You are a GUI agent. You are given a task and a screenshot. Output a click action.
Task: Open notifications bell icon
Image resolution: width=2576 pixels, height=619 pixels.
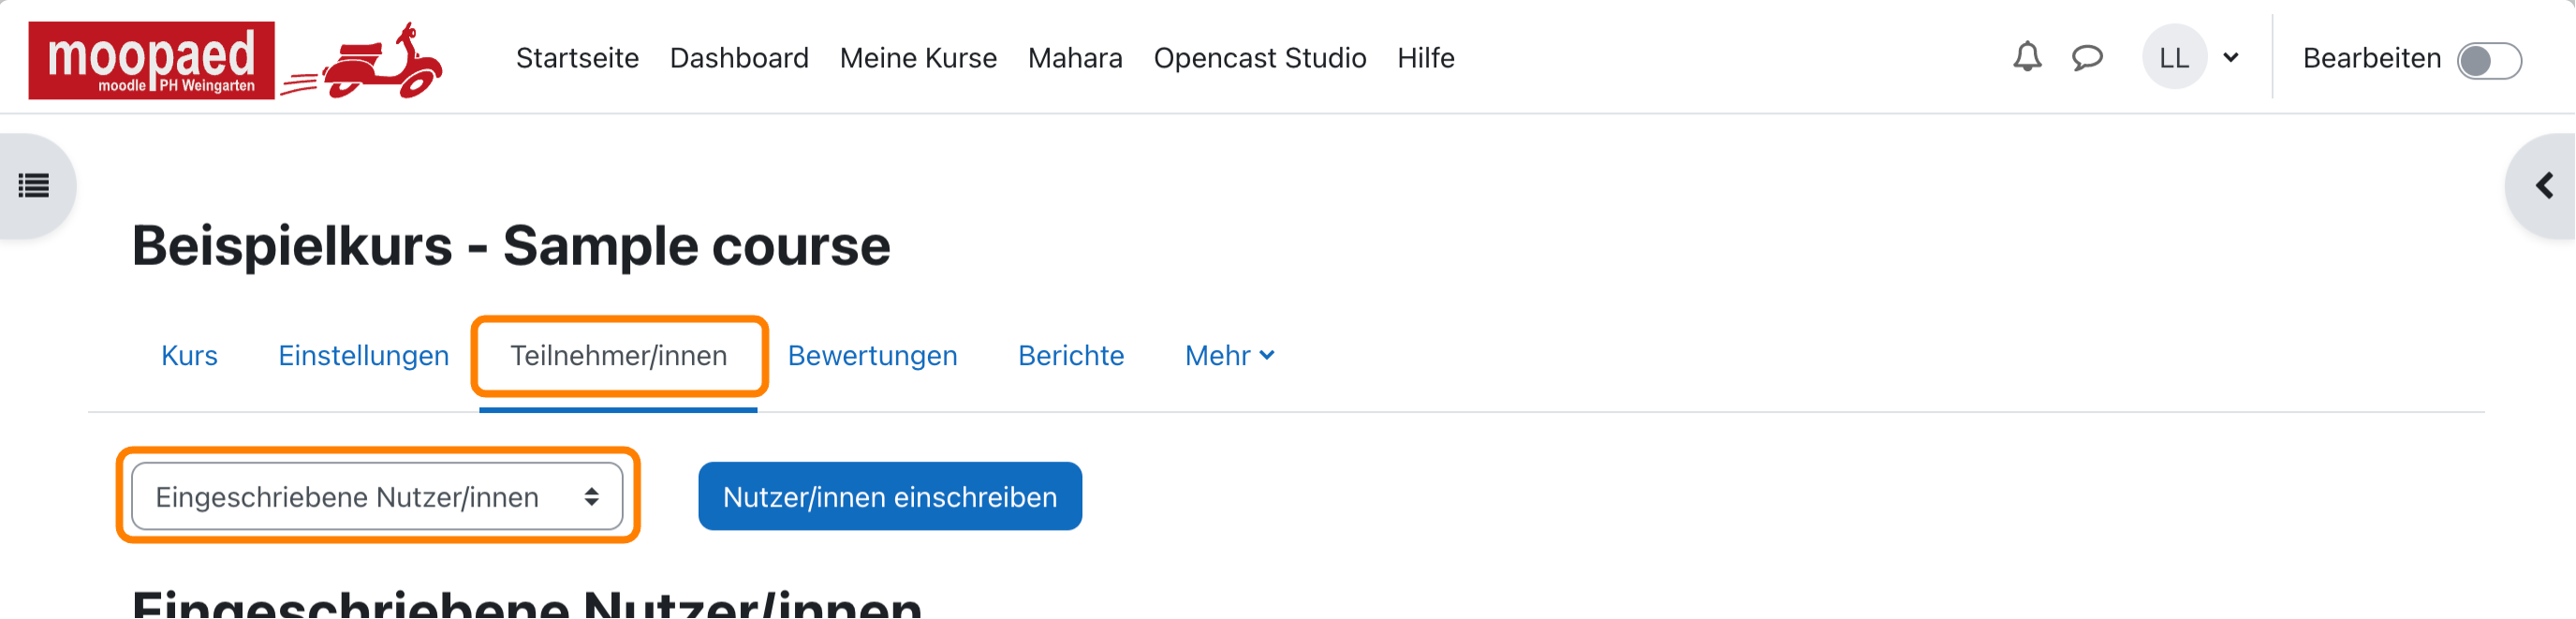pyautogui.click(x=2027, y=58)
